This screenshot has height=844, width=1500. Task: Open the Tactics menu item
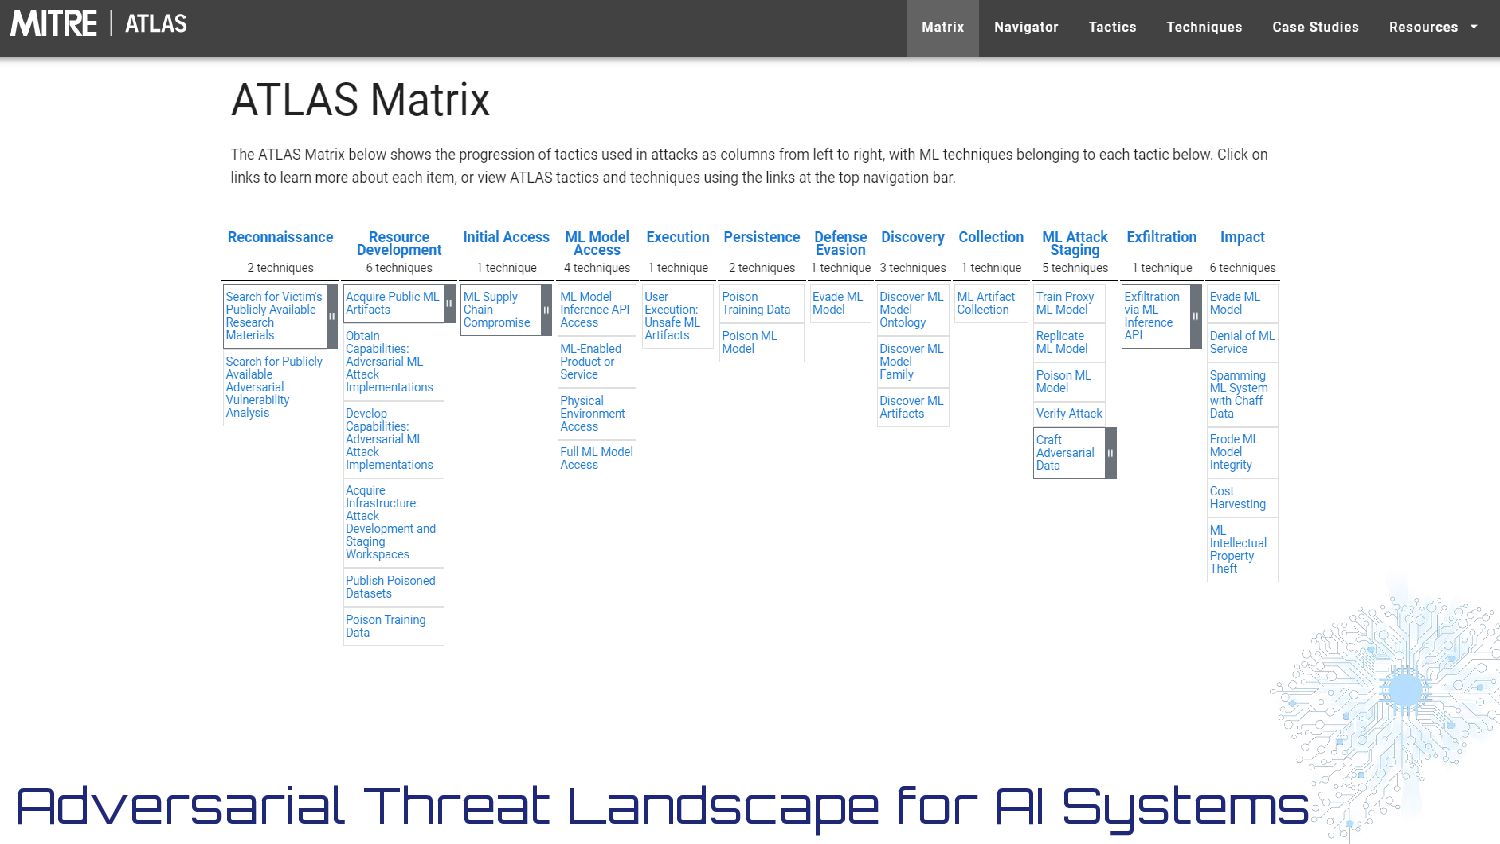[1112, 28]
